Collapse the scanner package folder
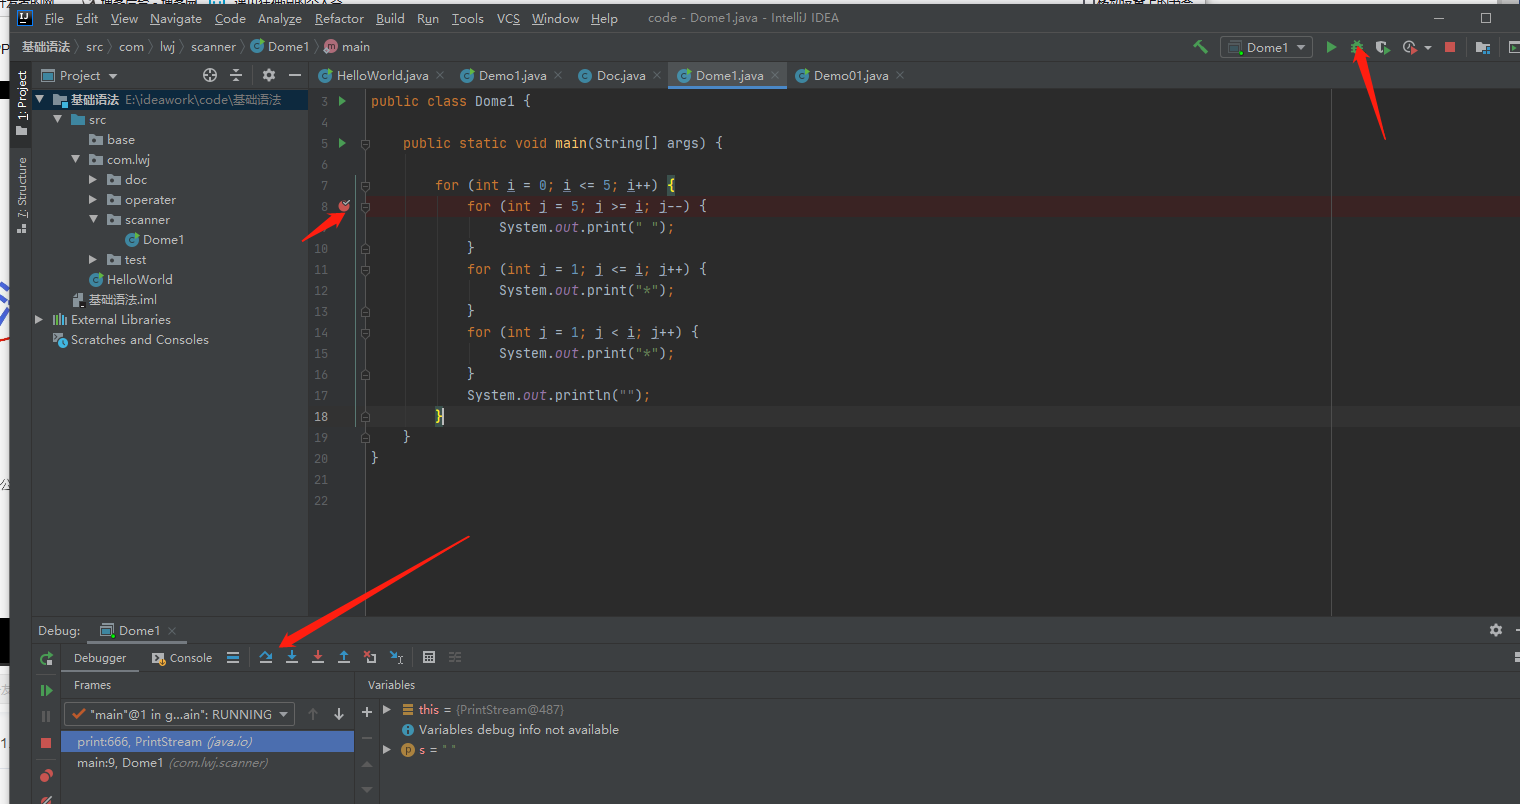This screenshot has height=804, width=1520. click(x=93, y=220)
